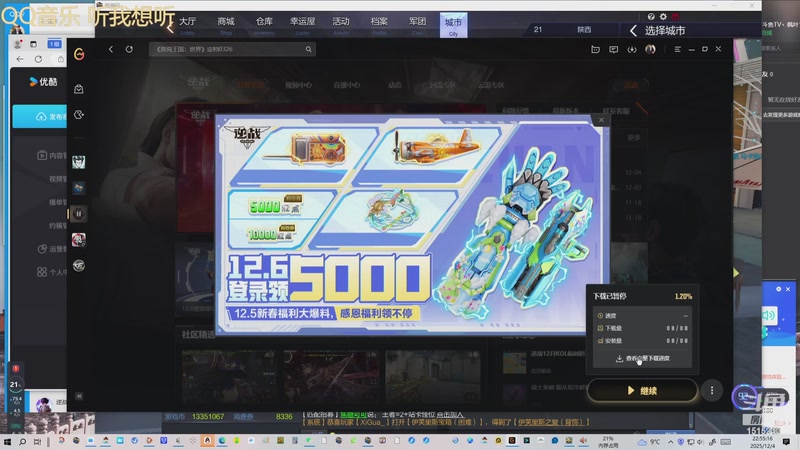The image size is (800, 450).
Task: Open Windows taskbar search
Action: 22,441
